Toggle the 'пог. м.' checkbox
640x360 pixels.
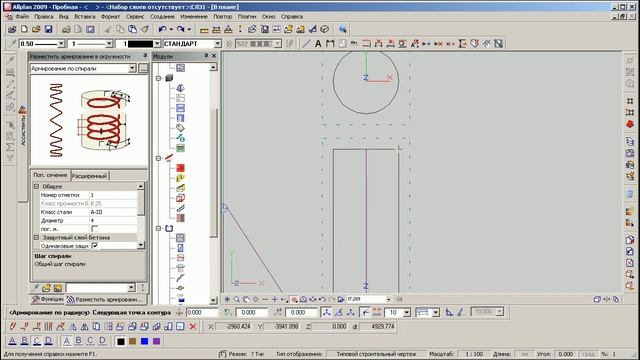pos(95,229)
